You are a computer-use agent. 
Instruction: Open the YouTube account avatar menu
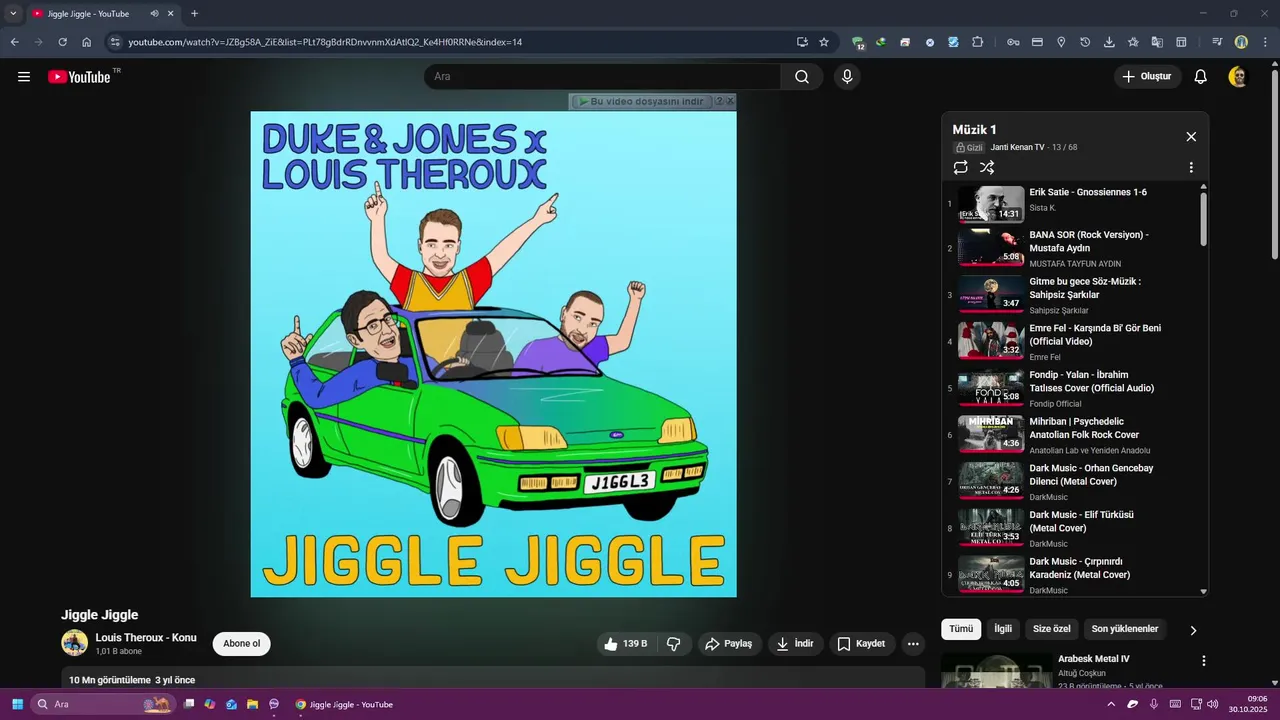coord(1238,77)
